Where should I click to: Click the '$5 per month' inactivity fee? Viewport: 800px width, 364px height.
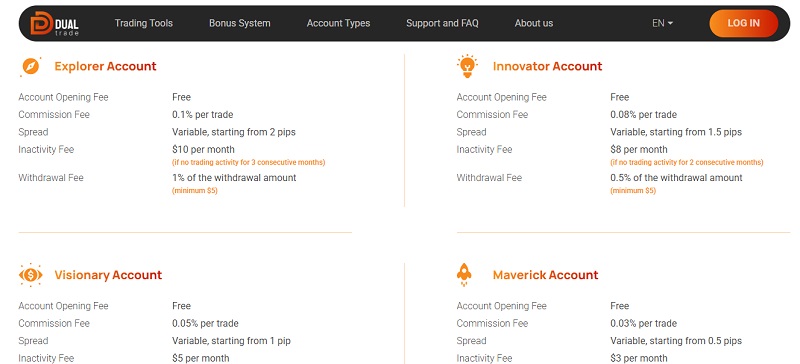click(x=201, y=358)
